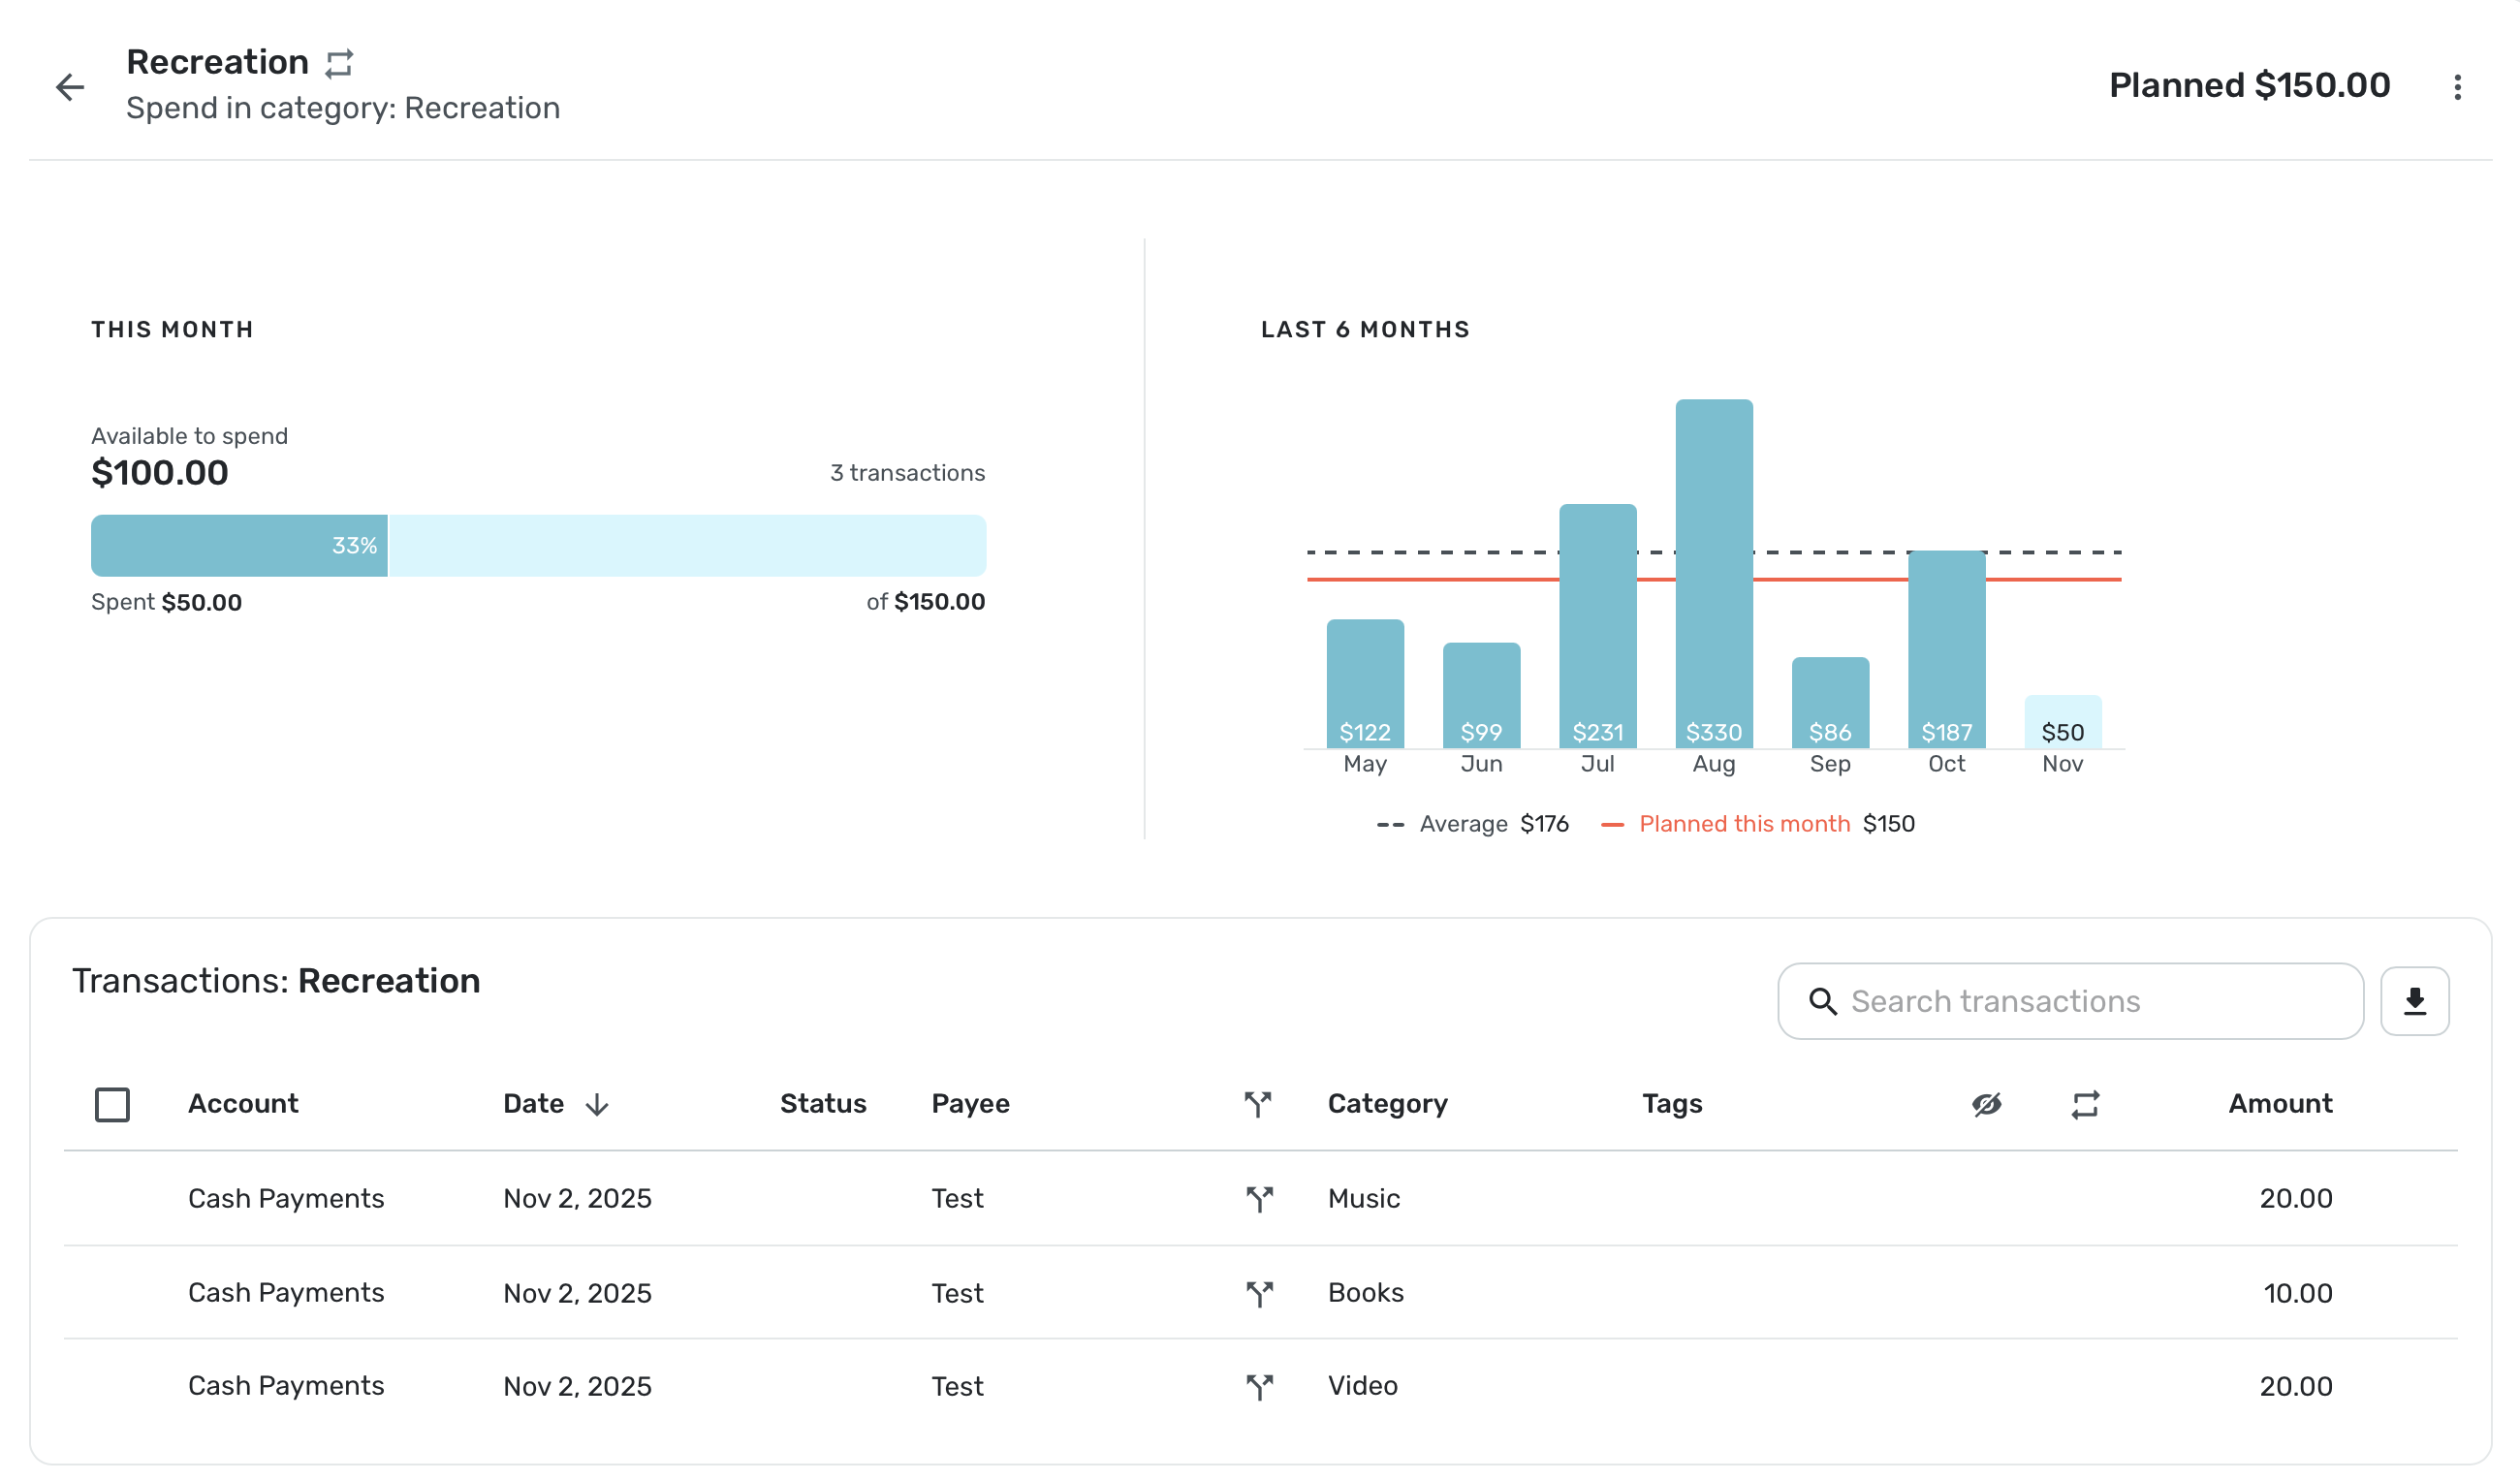The image size is (2520, 1481).
Task: Click the Search transactions field
Action: (2070, 1001)
